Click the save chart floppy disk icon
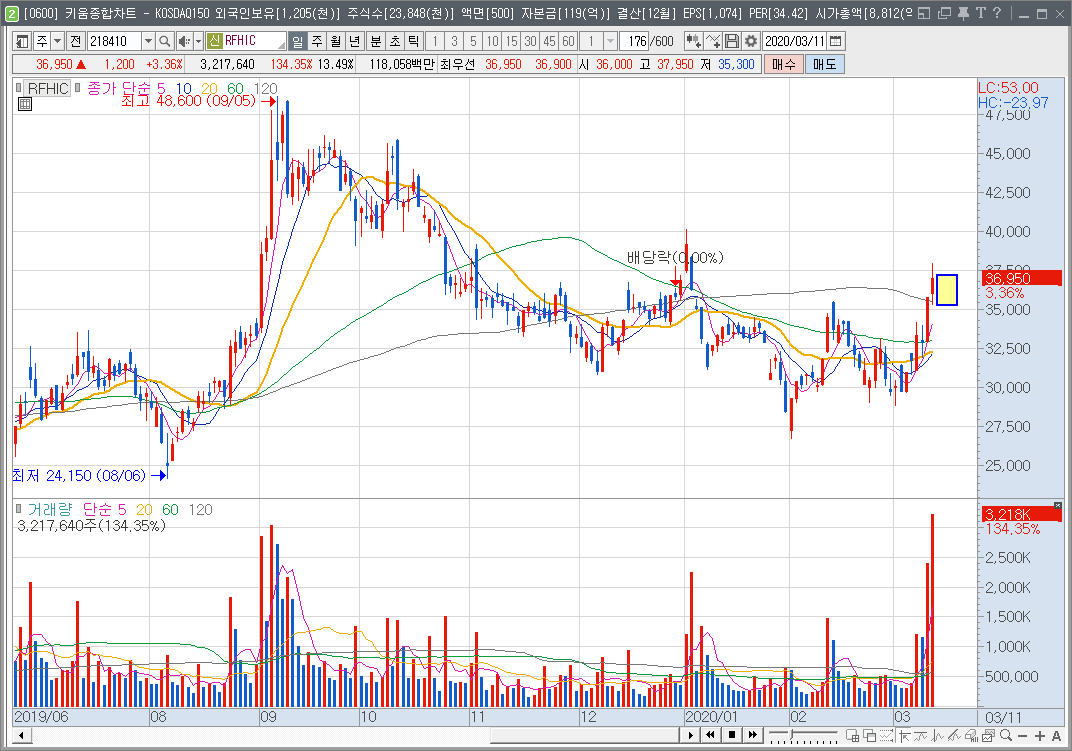Viewport: 1072px width, 751px height. pos(732,42)
